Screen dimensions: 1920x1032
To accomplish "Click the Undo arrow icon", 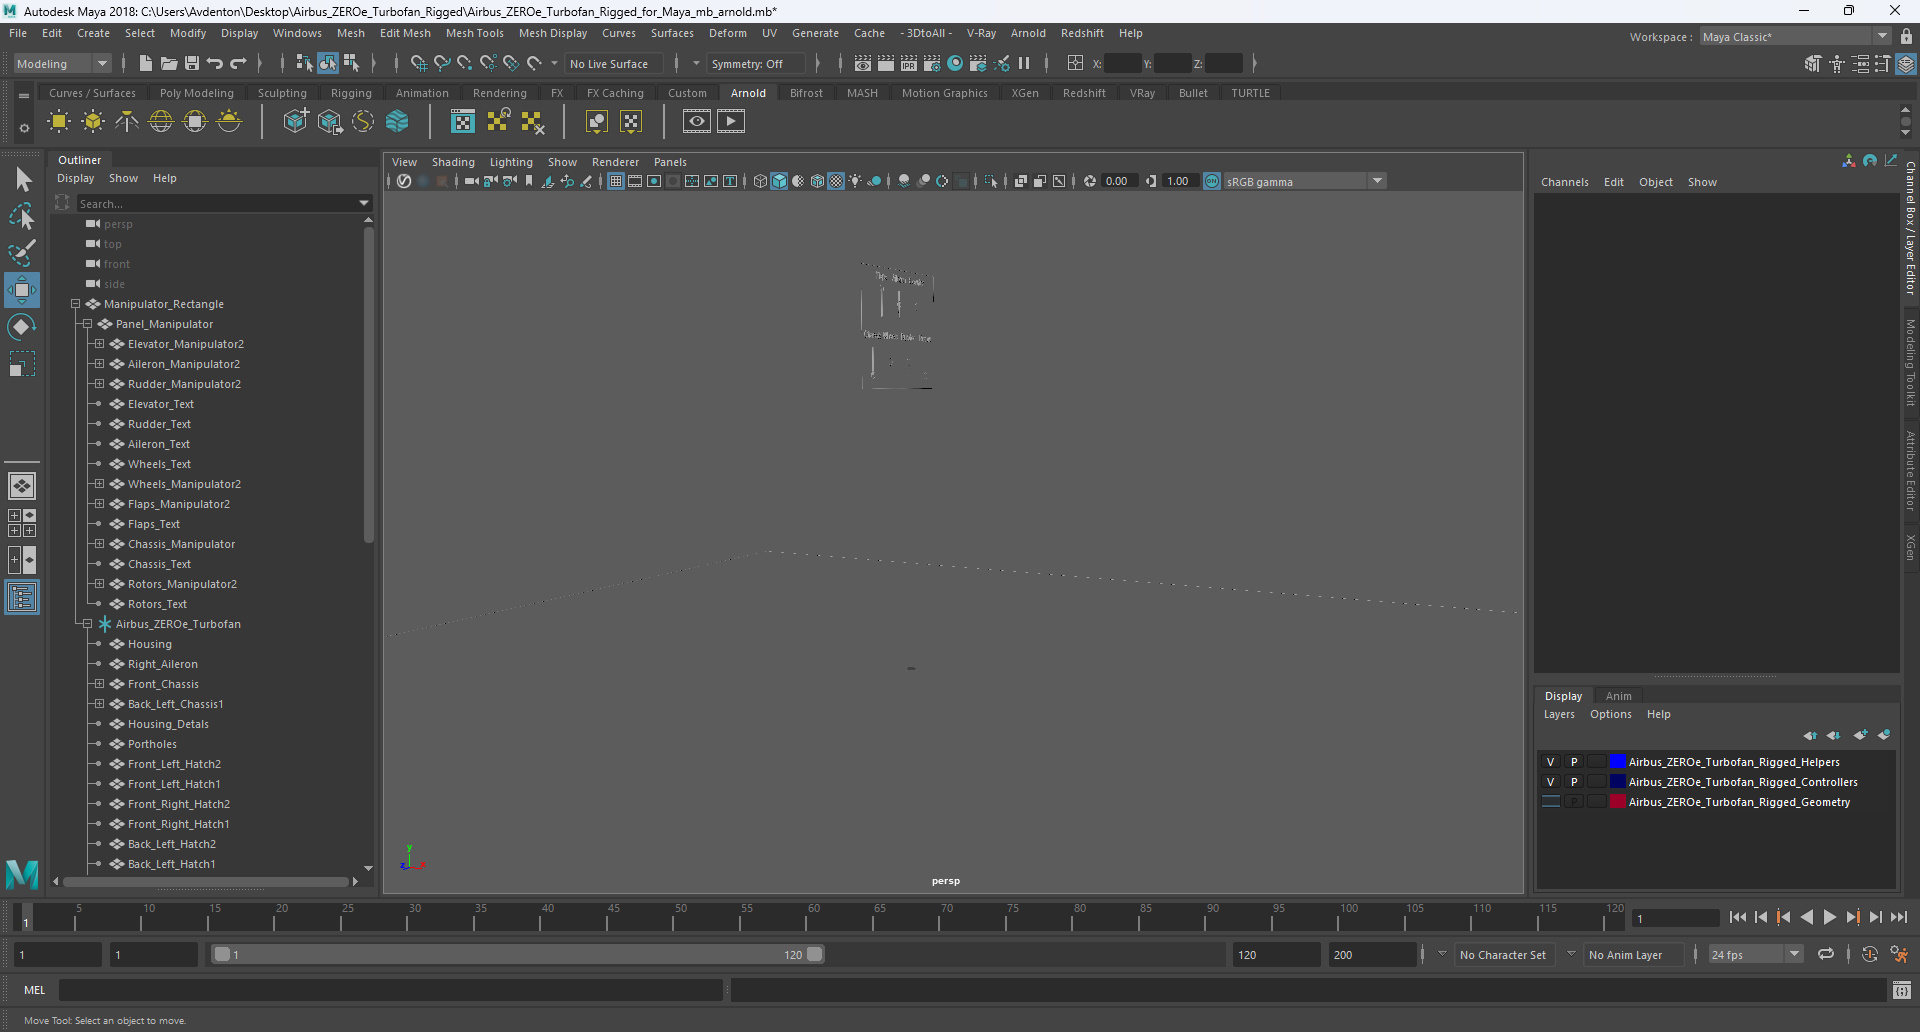I will tap(215, 63).
